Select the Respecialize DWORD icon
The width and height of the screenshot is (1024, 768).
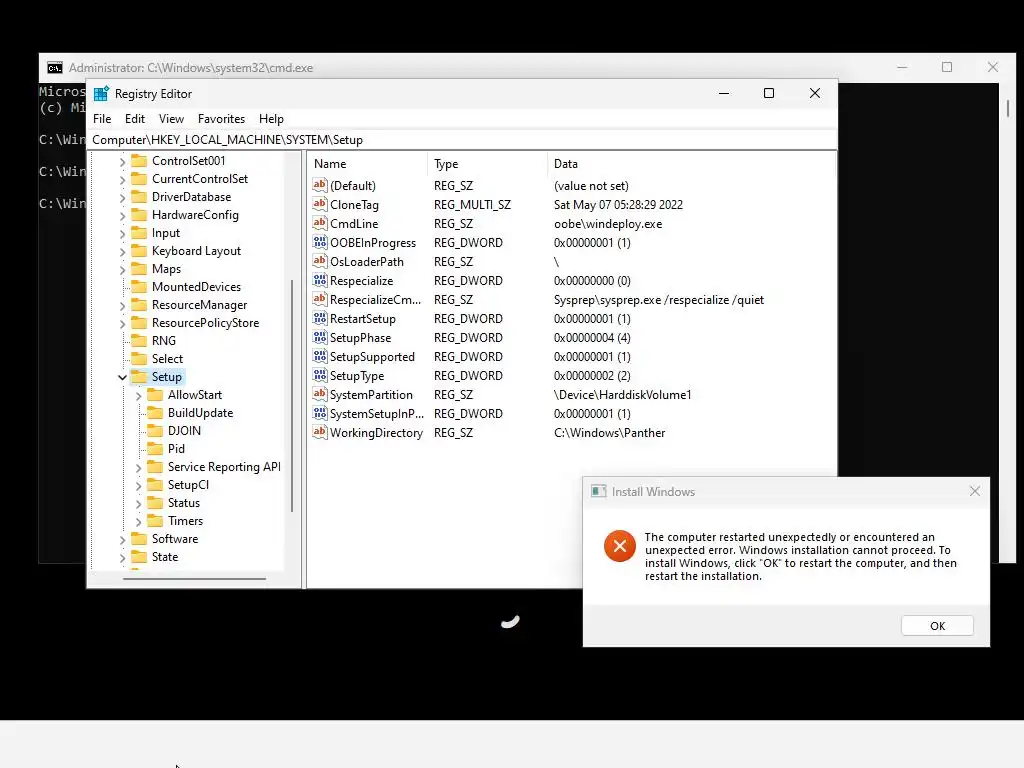[x=319, y=280]
